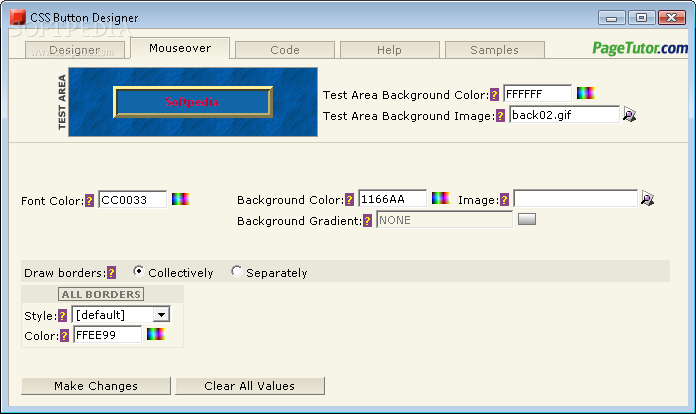Focus the empty button Image field
Screen dimensions: 696x414
click(x=575, y=199)
